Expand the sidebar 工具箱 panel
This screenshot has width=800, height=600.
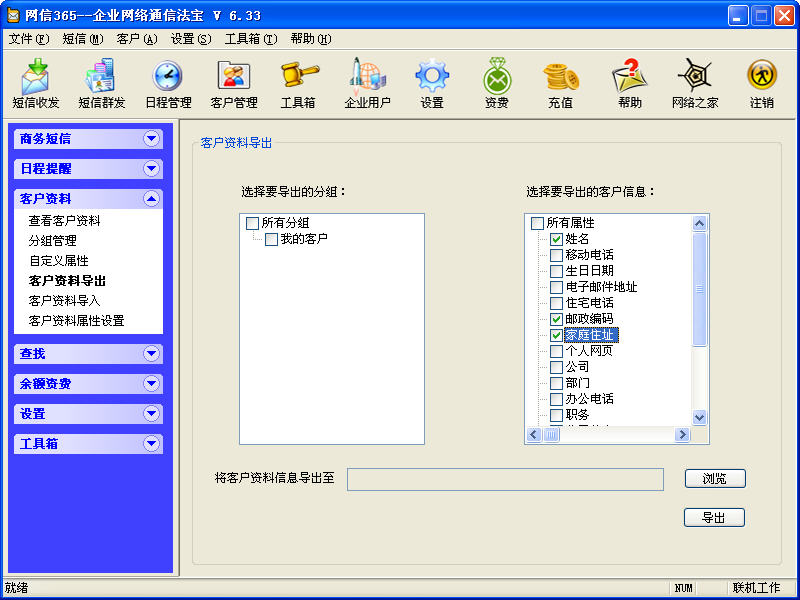(x=152, y=444)
